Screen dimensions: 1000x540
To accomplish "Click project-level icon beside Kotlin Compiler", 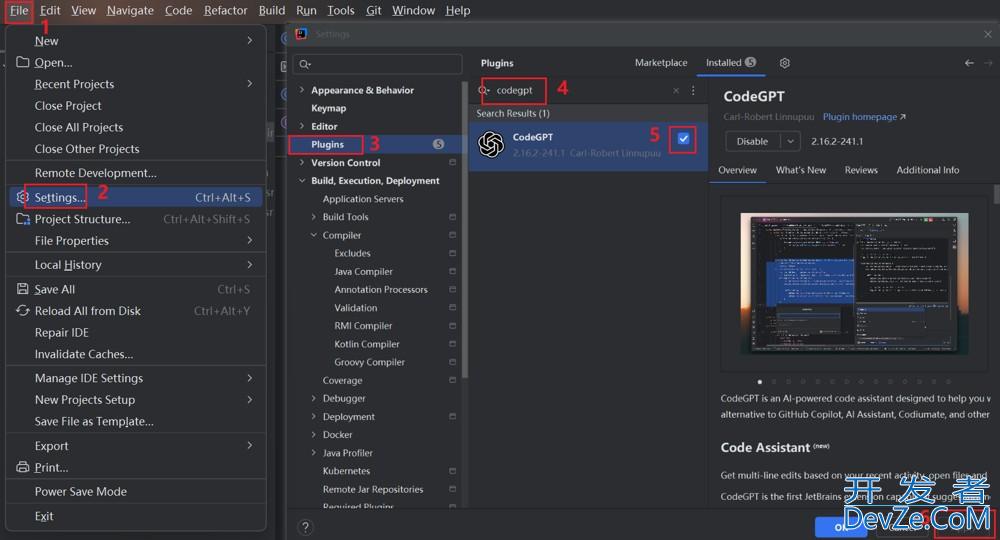I will [x=452, y=344].
